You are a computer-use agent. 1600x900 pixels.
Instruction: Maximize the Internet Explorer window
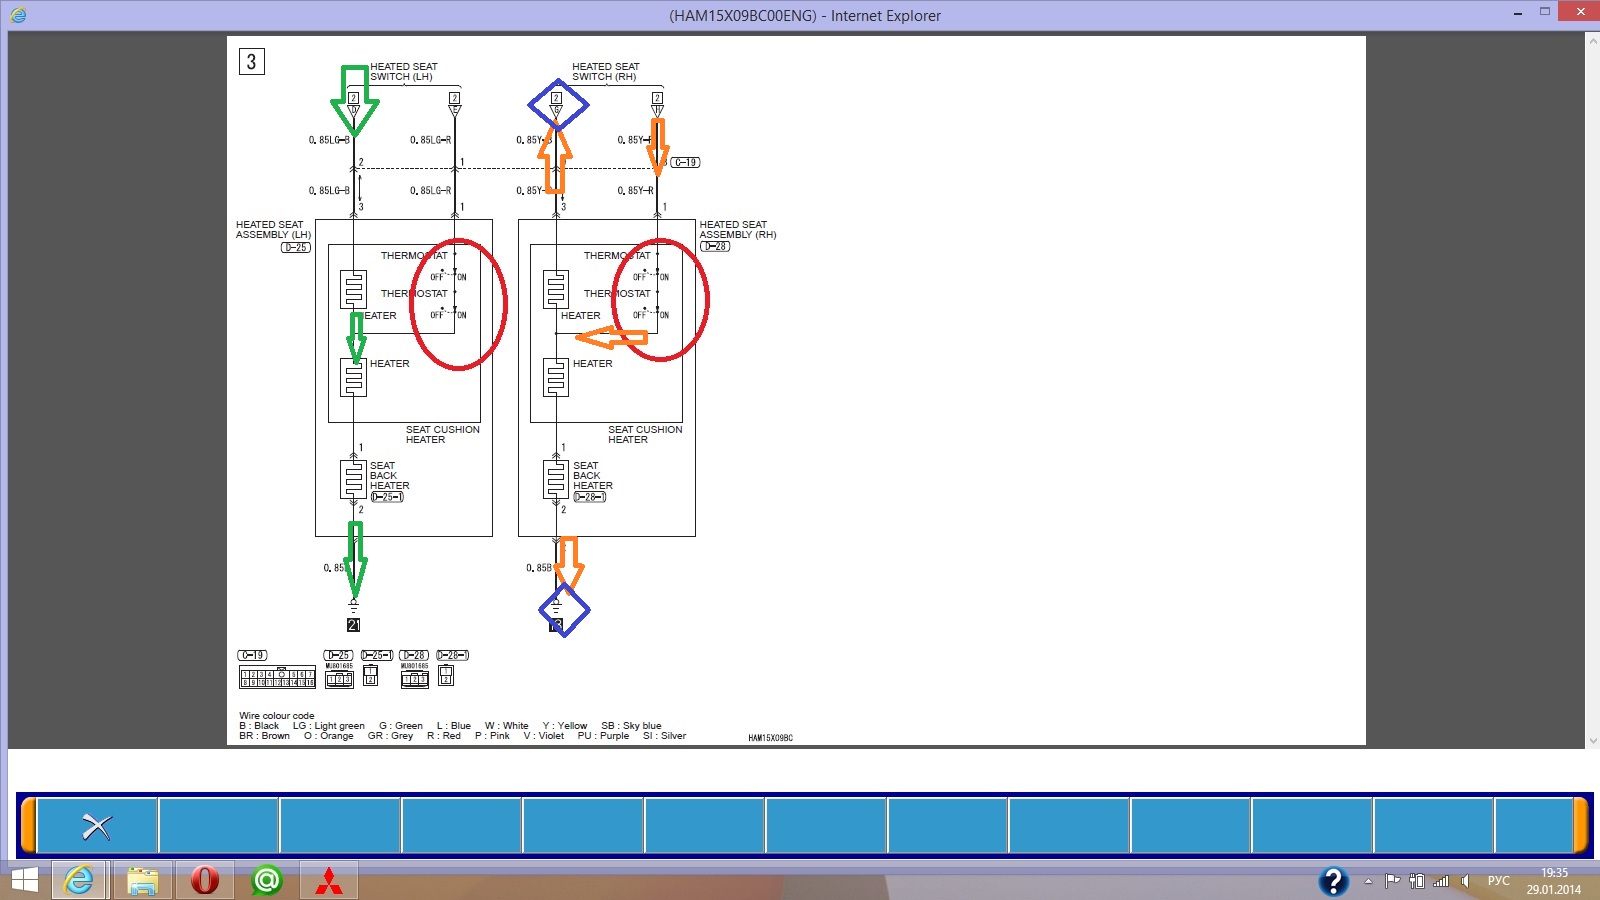pyautogui.click(x=1544, y=12)
